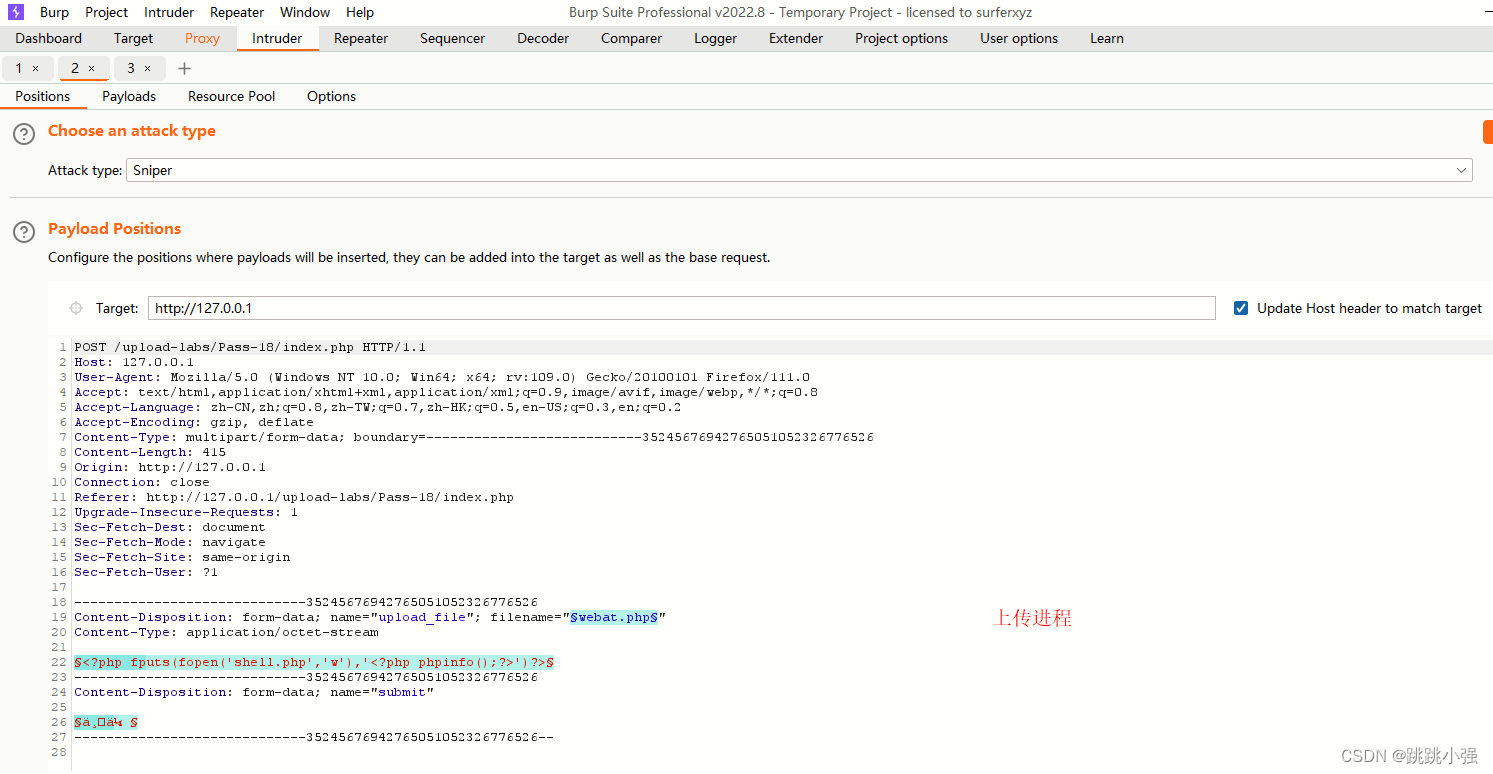Open the Window menu
1493x774 pixels.
tap(305, 12)
